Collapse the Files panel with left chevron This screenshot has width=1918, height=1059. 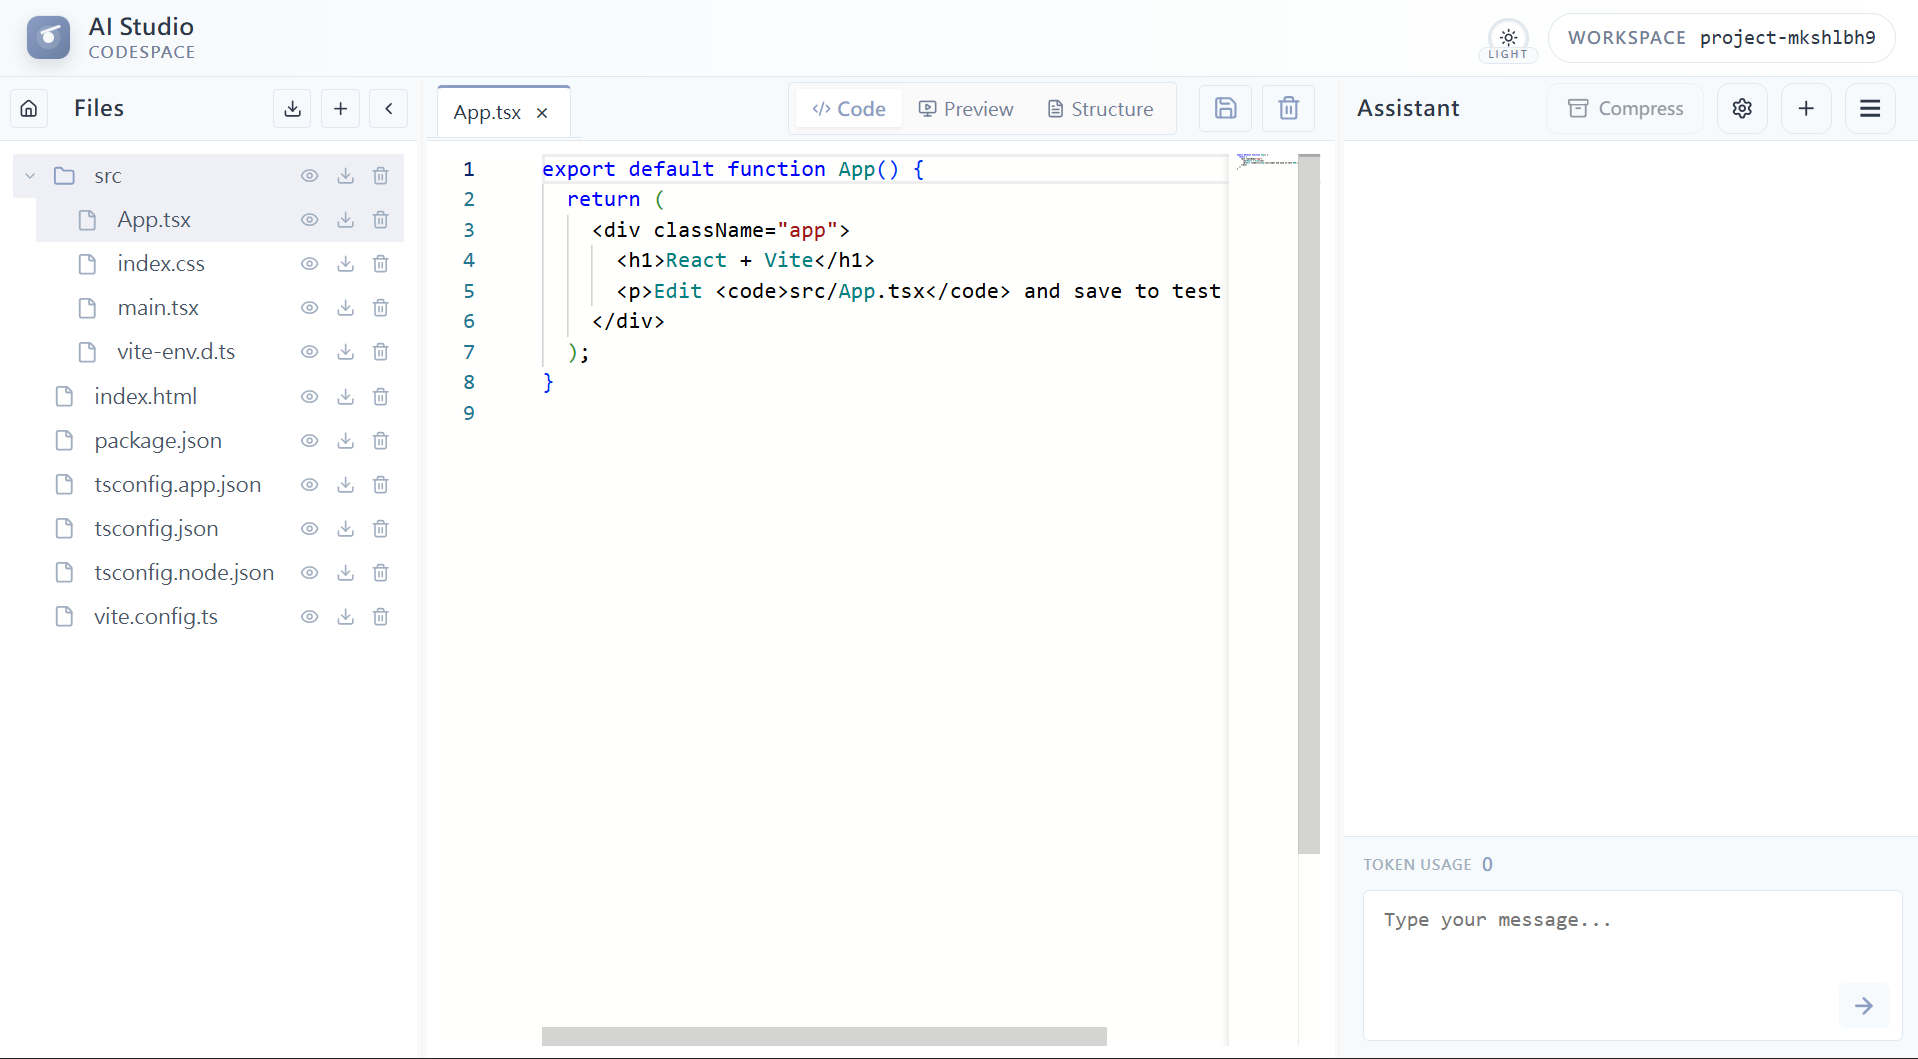(389, 108)
